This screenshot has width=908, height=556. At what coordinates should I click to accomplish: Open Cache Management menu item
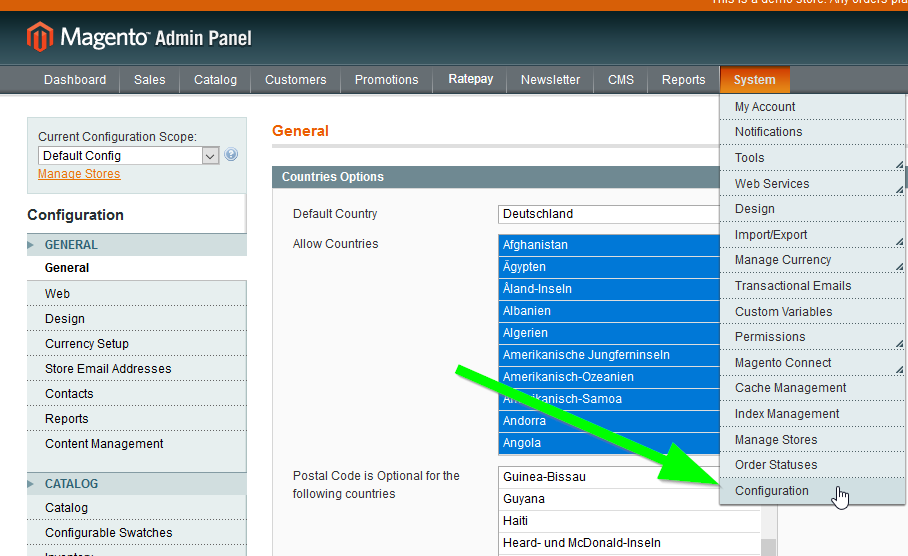(x=790, y=388)
